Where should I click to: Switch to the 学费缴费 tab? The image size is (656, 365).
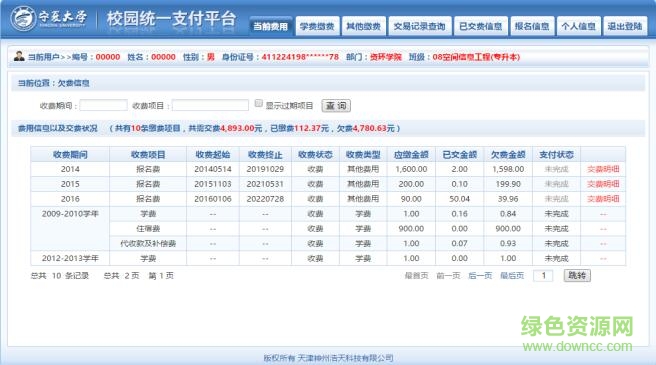click(x=317, y=26)
